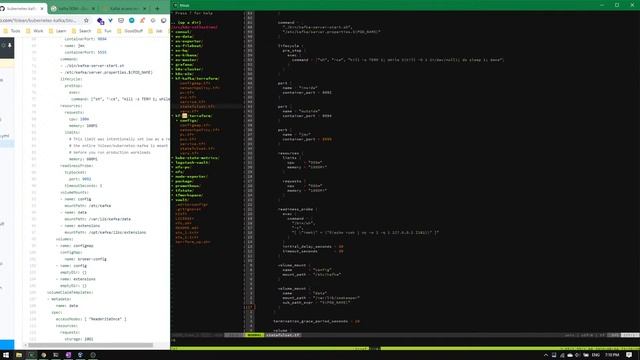The image size is (640, 360).
Task: Click the ENG language indicator in tray
Action: pyautogui.click(x=596, y=355)
